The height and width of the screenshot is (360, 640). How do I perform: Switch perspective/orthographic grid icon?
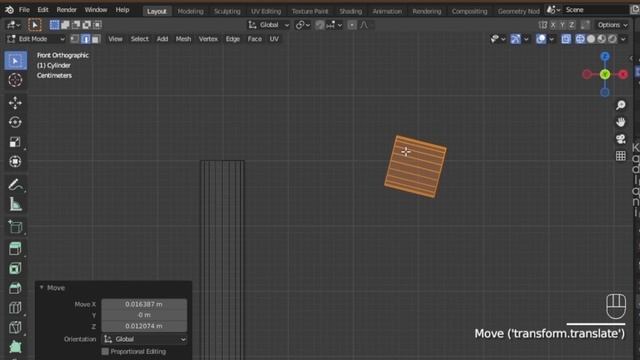[x=620, y=156]
